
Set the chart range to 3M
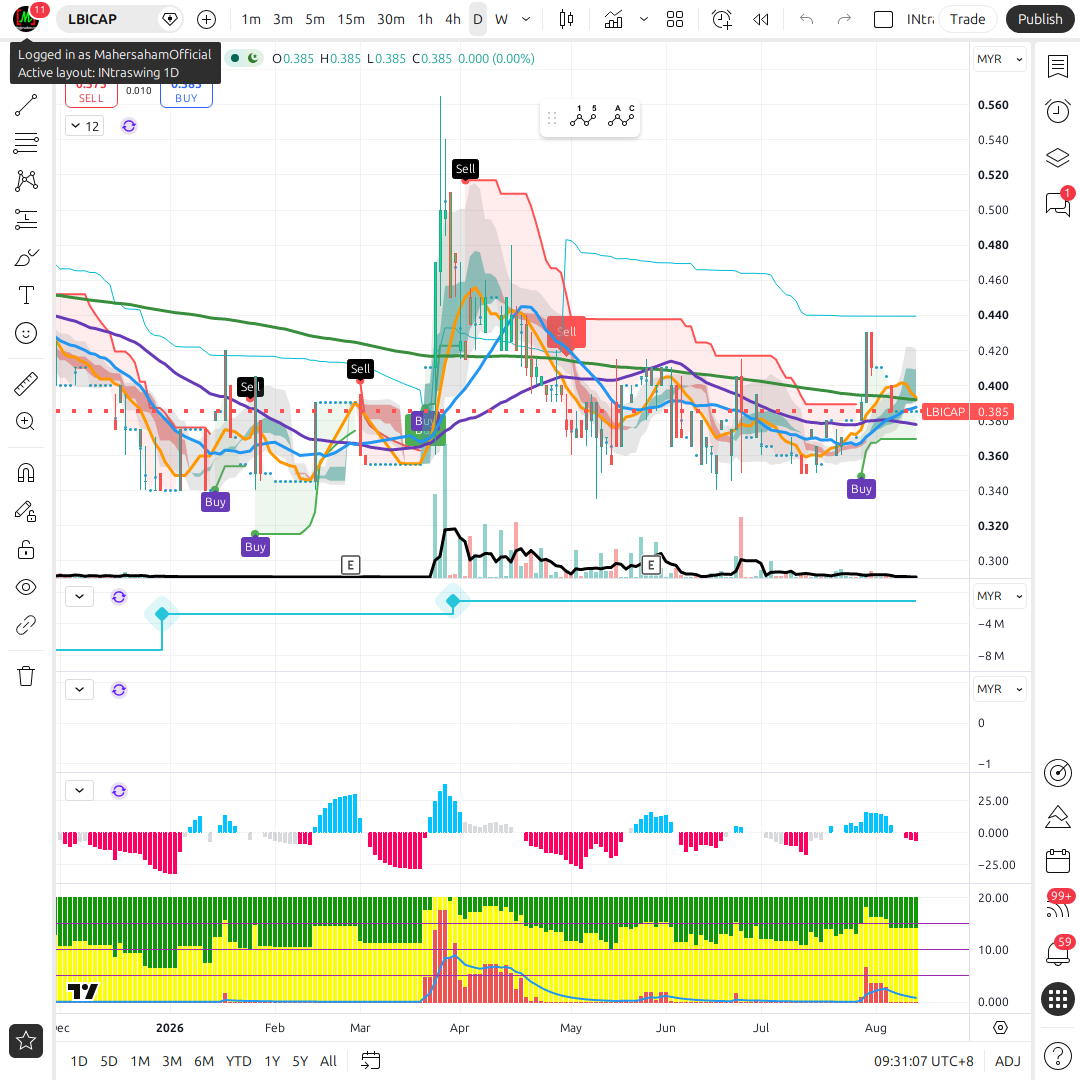point(172,1061)
